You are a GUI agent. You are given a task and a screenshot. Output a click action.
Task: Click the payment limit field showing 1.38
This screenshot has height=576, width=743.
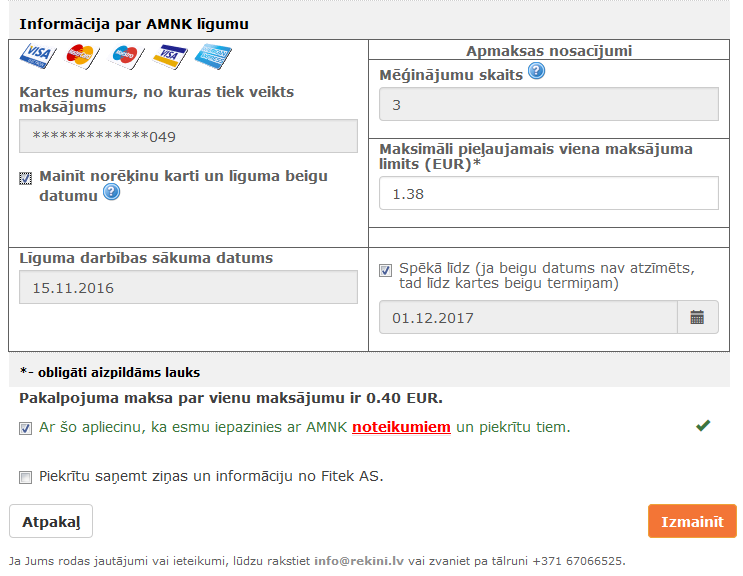549,193
